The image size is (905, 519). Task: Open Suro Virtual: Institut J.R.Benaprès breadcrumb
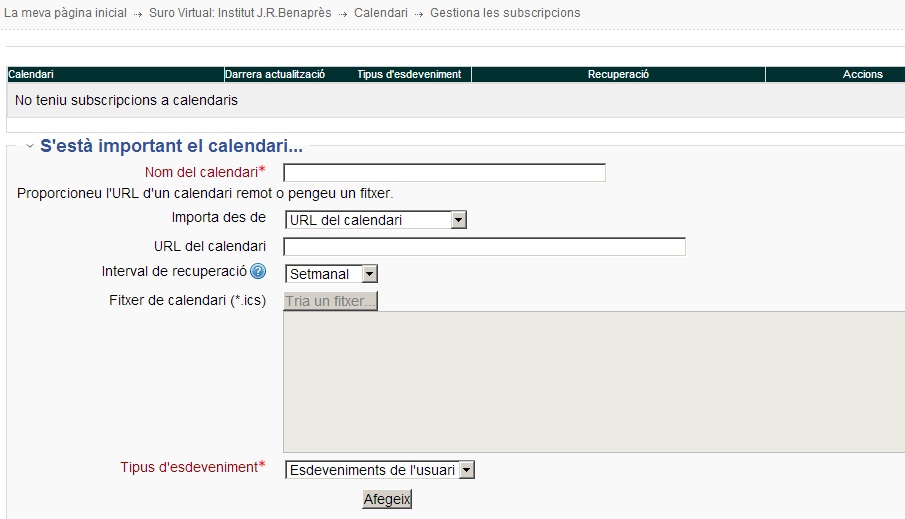240,13
